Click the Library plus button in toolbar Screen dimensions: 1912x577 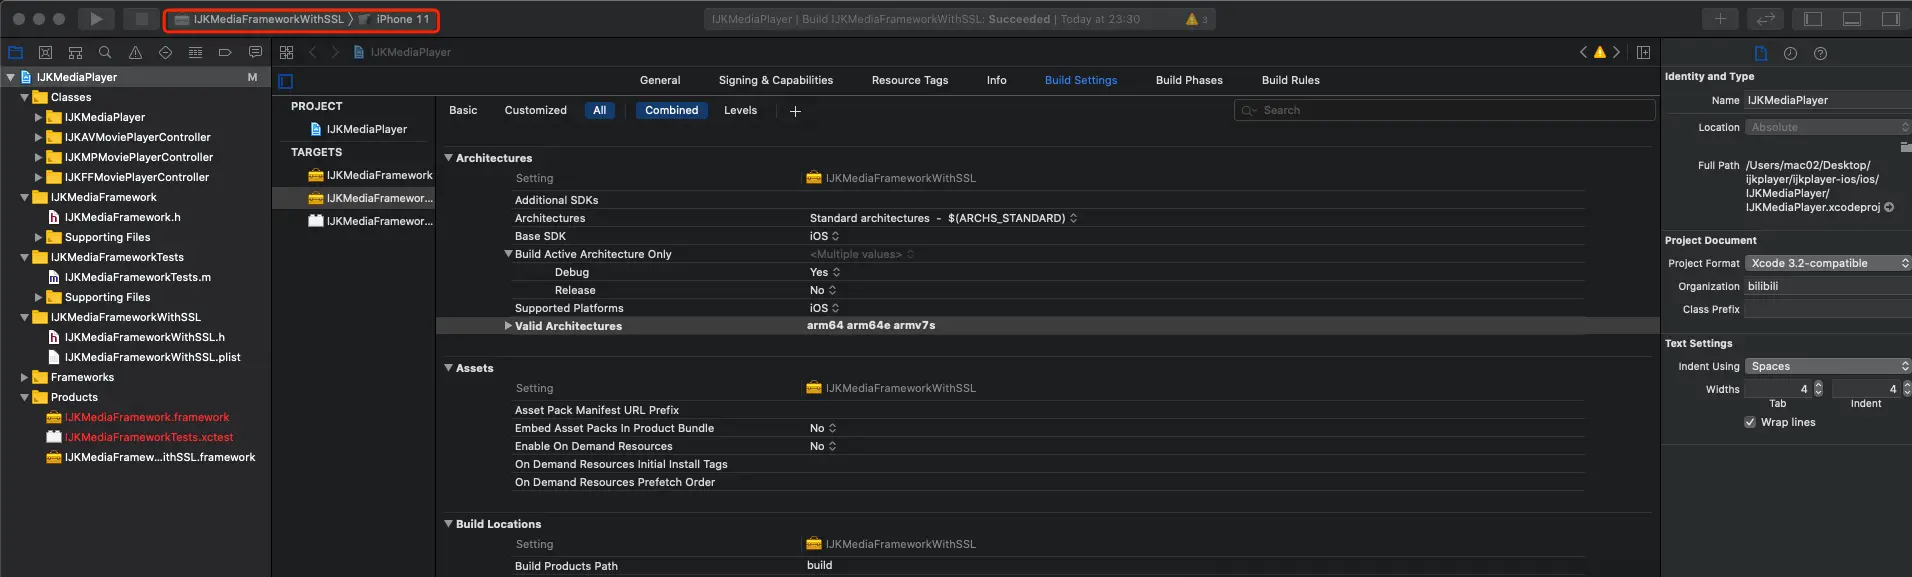pyautogui.click(x=1720, y=19)
